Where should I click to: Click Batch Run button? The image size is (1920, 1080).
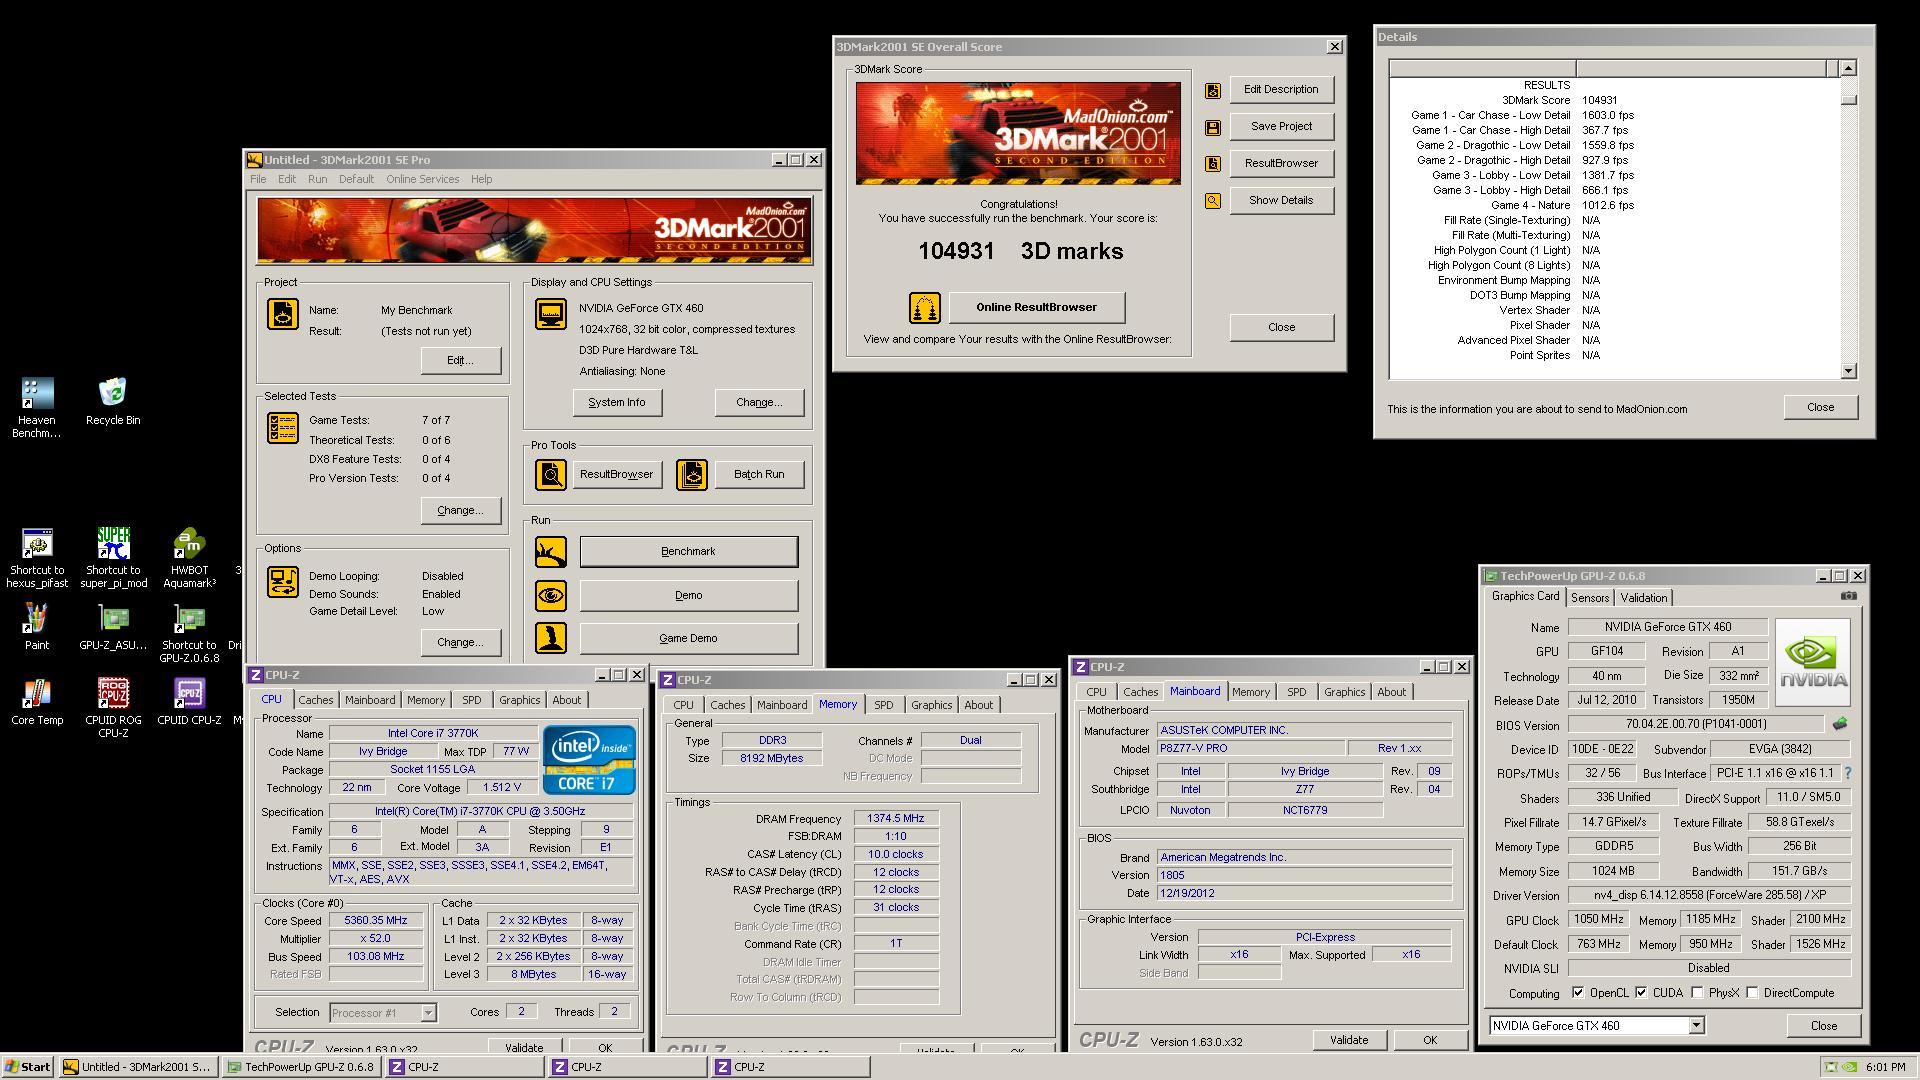(758, 475)
